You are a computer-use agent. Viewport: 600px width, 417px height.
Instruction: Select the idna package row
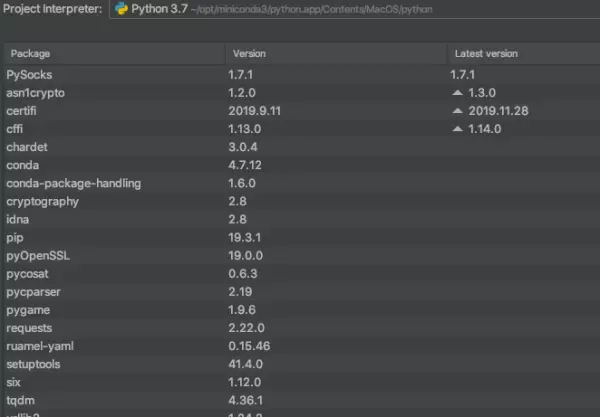pyautogui.click(x=302, y=220)
